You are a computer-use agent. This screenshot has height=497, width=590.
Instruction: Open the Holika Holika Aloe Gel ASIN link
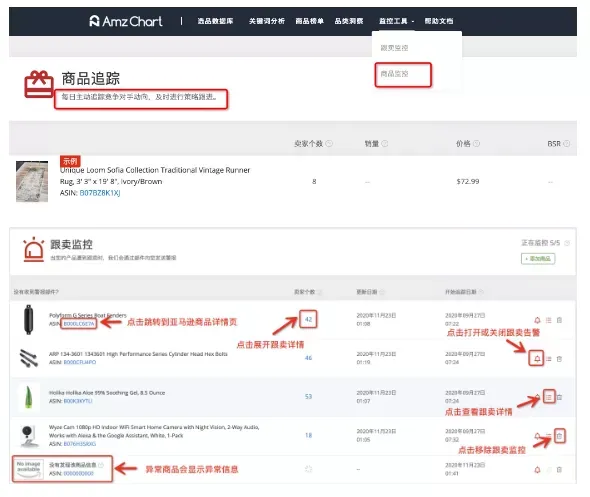[78, 401]
